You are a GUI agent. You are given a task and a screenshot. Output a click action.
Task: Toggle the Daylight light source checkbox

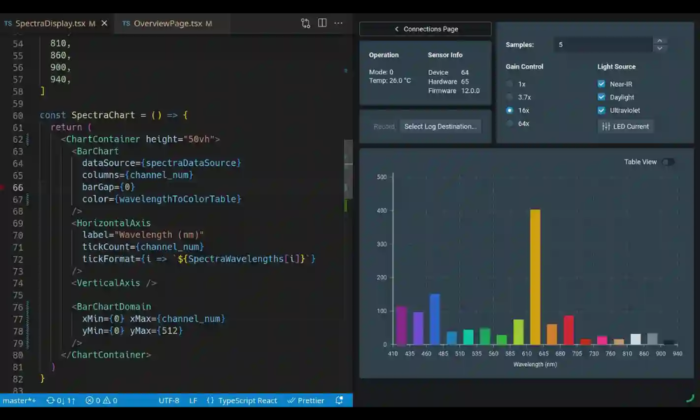601,97
